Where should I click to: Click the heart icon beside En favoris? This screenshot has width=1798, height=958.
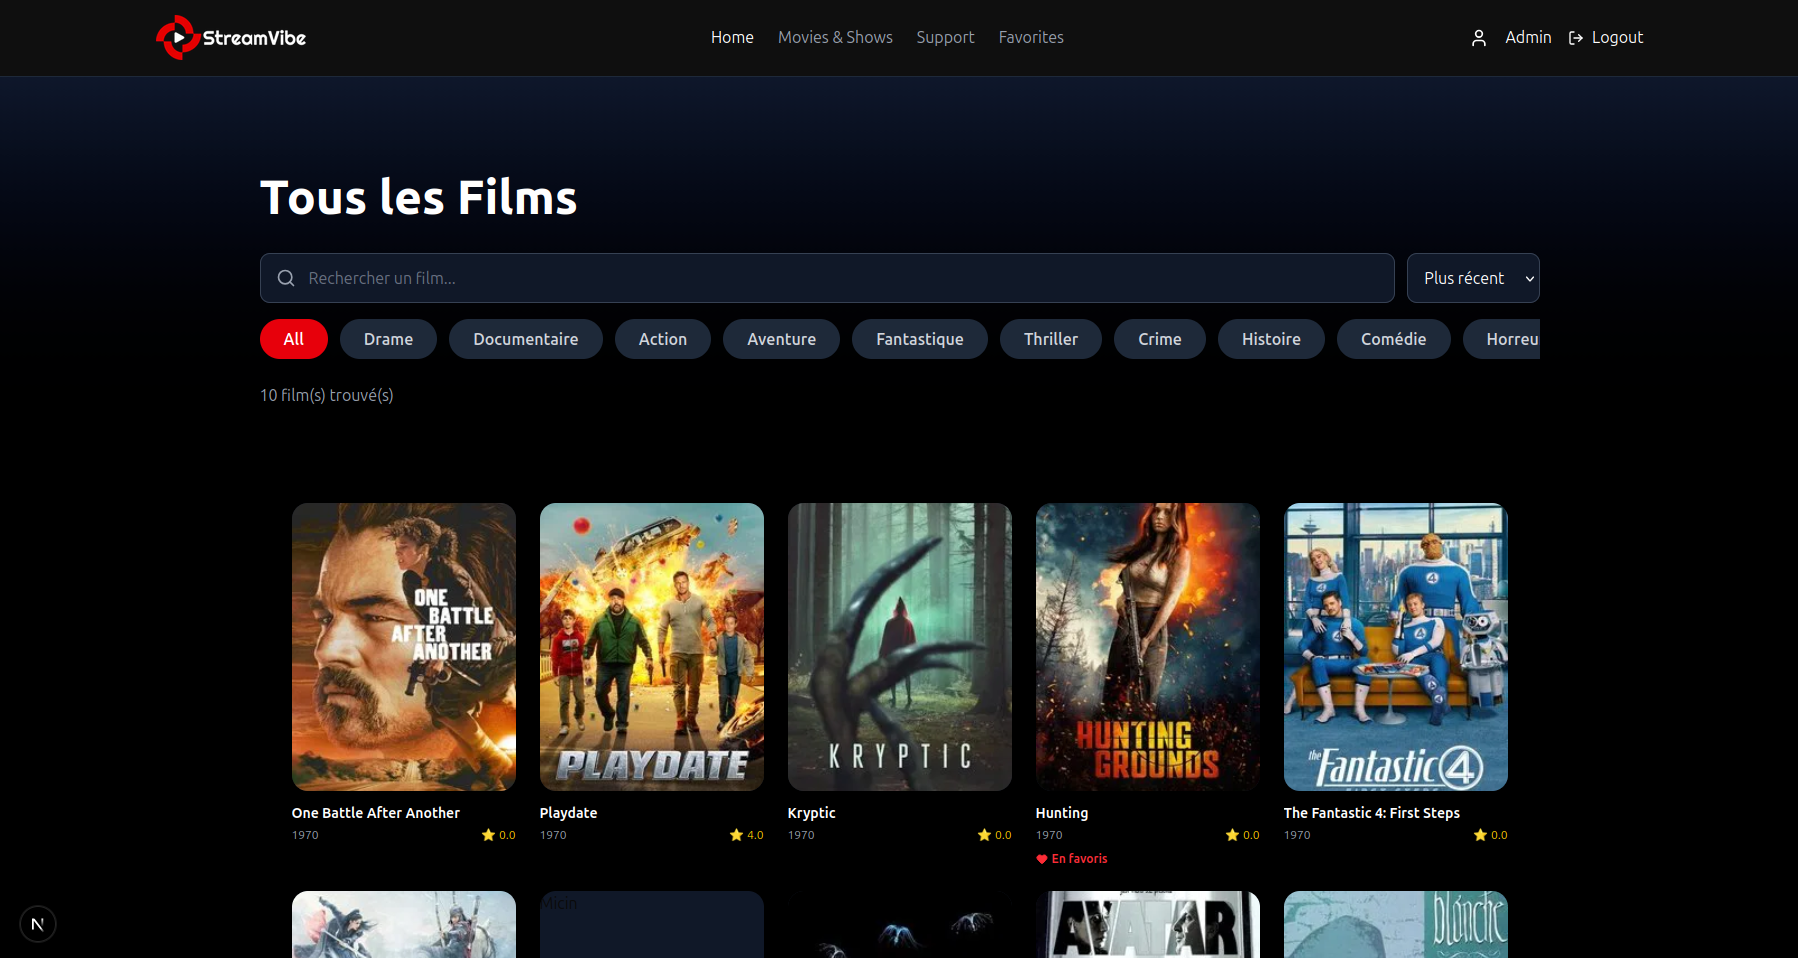click(1042, 859)
